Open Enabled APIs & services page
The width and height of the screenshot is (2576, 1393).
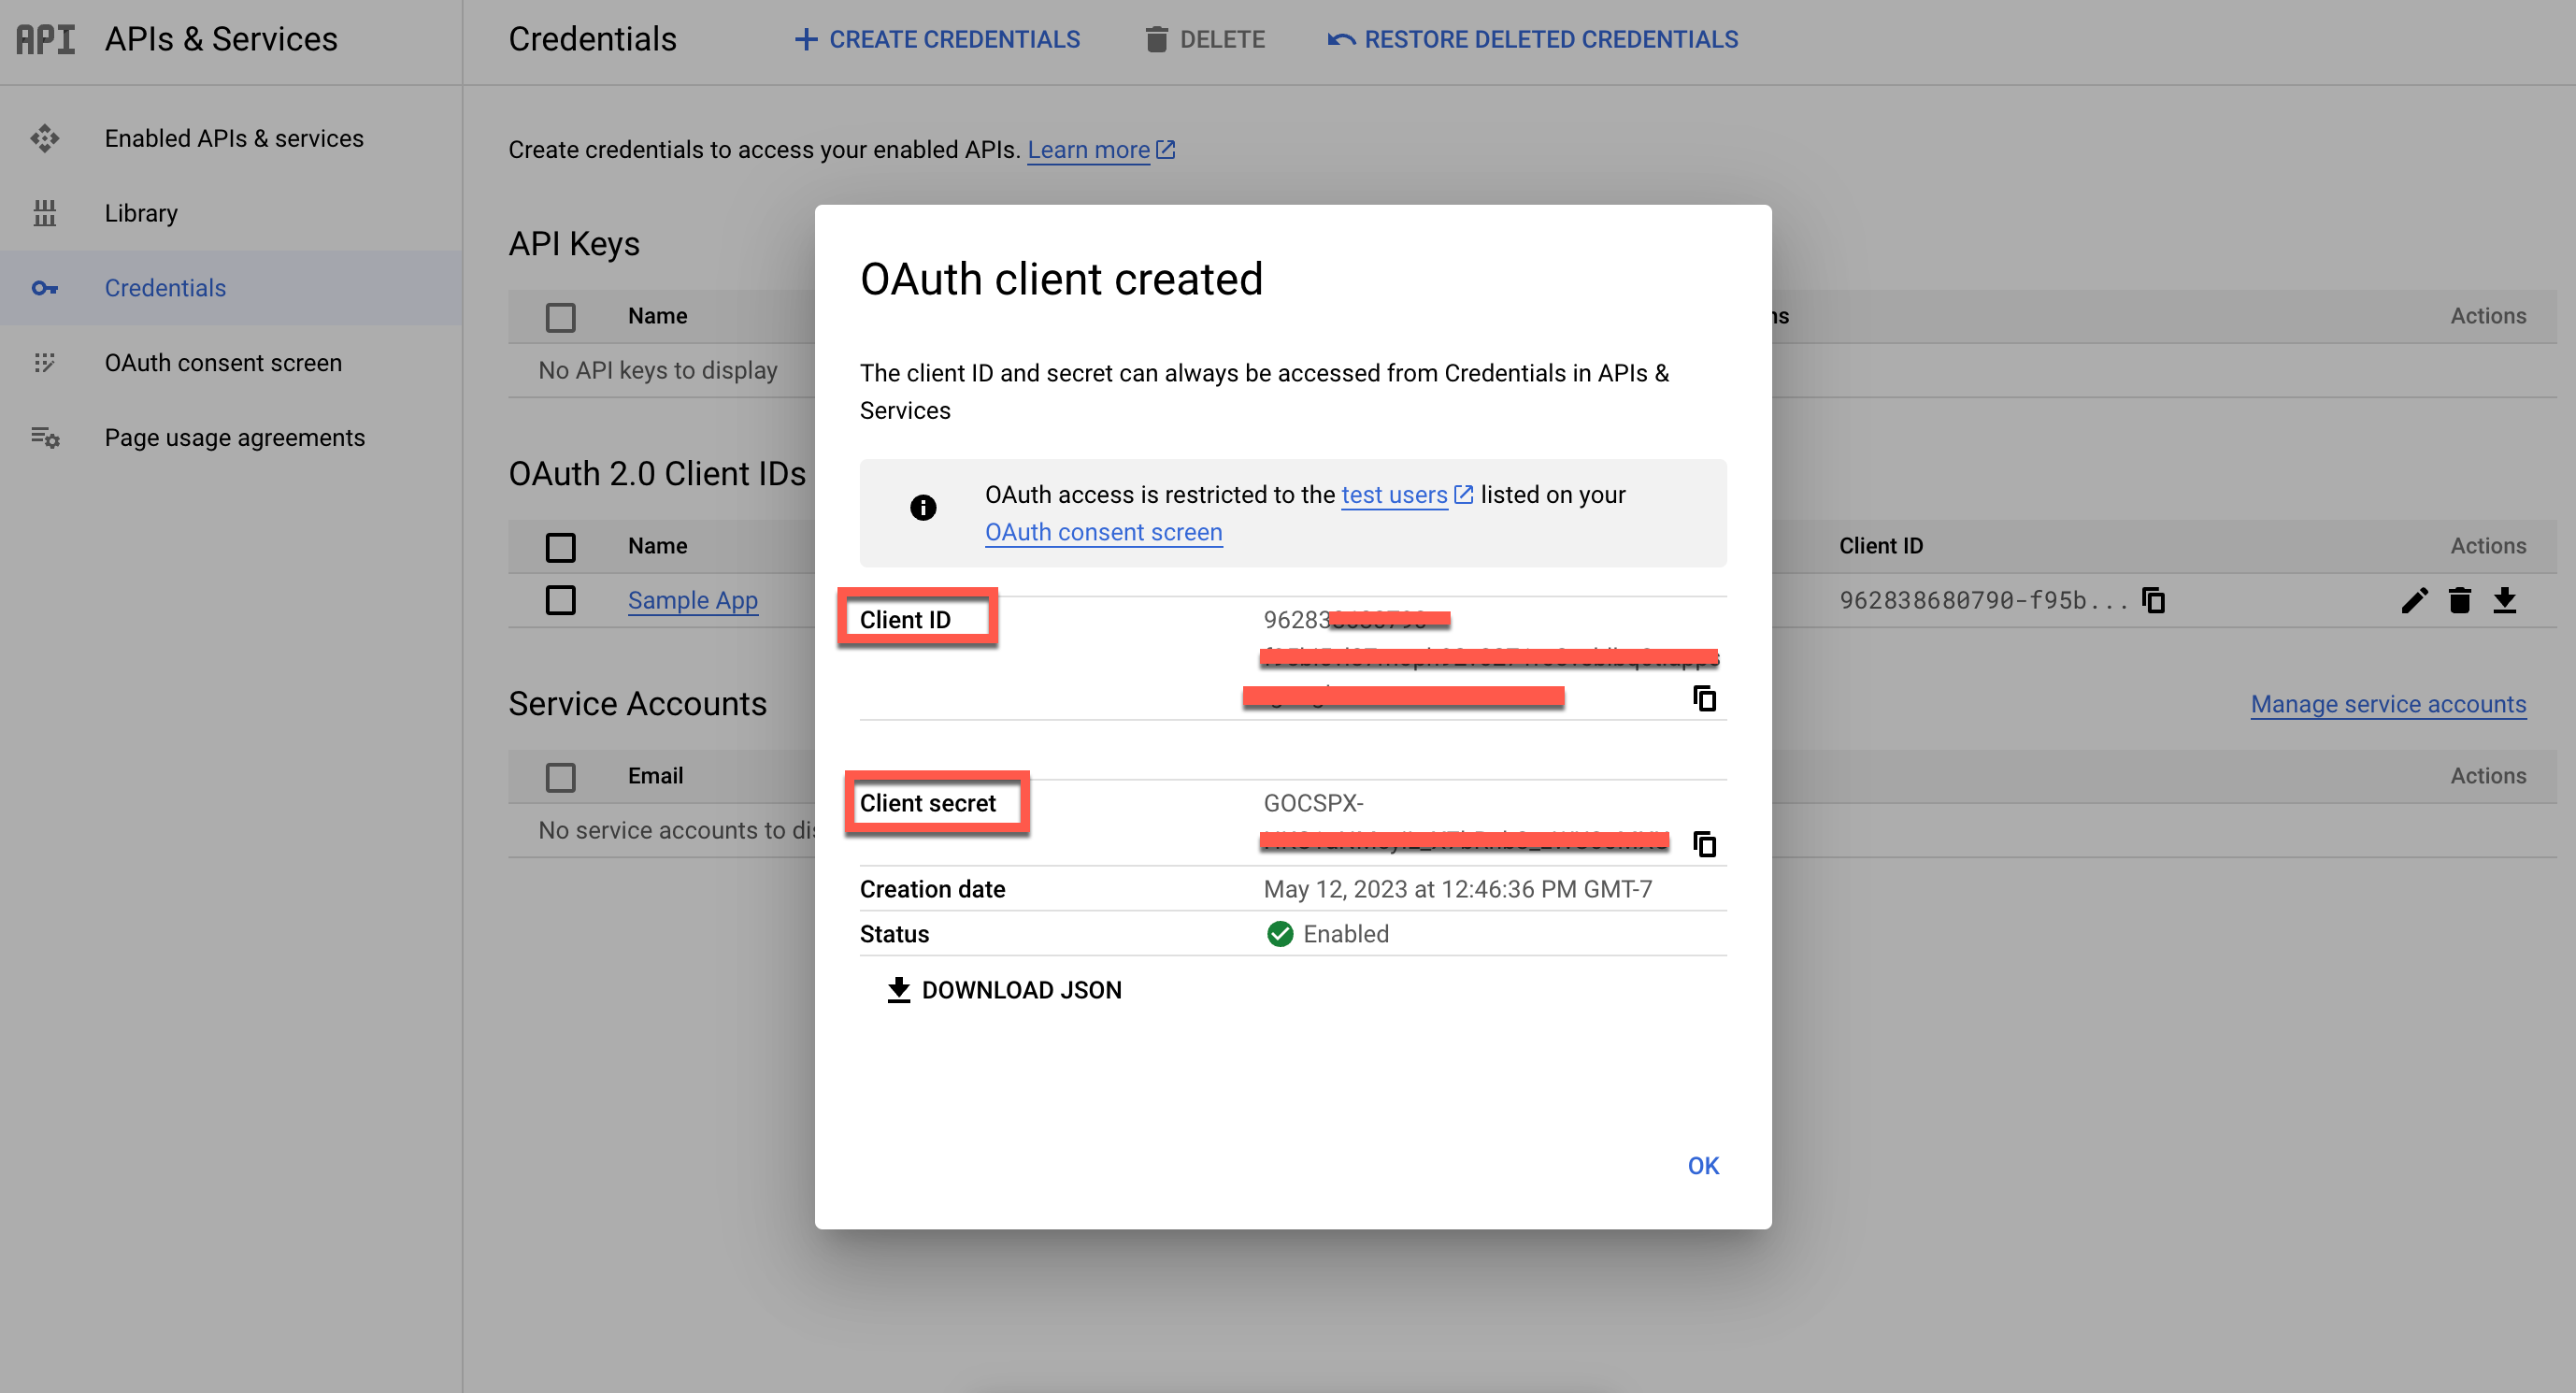click(234, 138)
